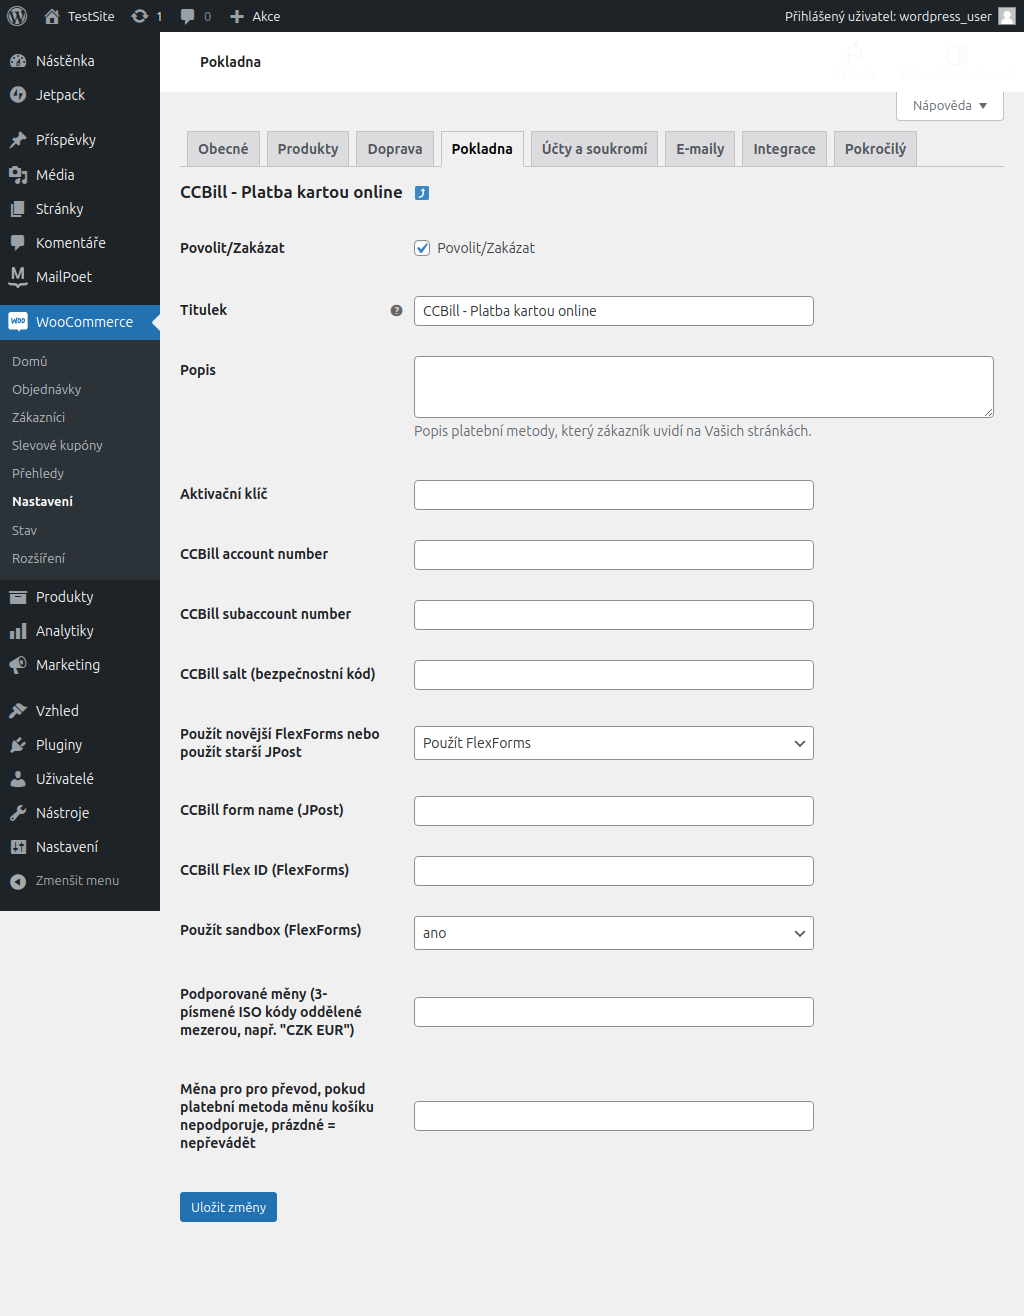Click the logged-in user wordpress_user text
This screenshot has width=1024, height=1316.
tap(888, 16)
